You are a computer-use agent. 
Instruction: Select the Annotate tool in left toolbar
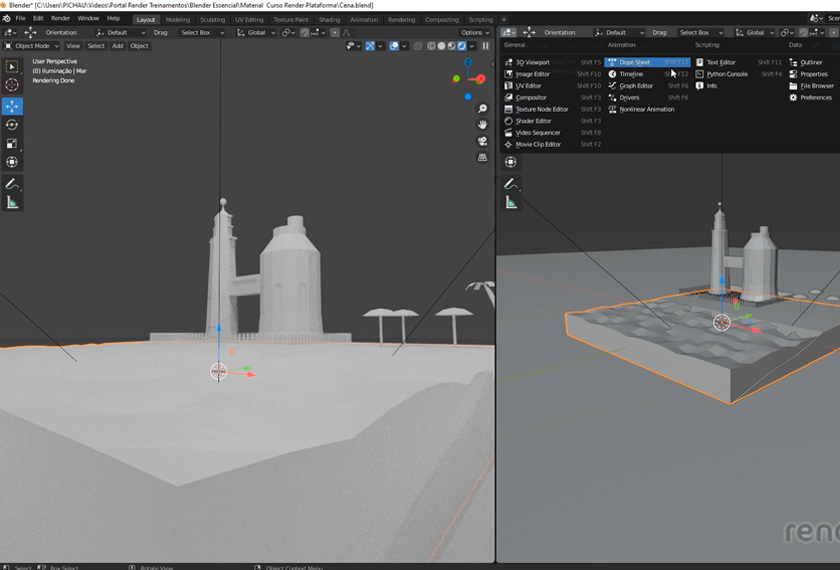pyautogui.click(x=12, y=184)
